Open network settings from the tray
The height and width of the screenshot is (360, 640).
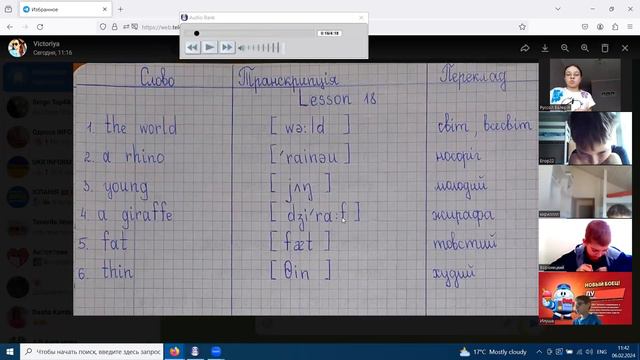(x=579, y=351)
